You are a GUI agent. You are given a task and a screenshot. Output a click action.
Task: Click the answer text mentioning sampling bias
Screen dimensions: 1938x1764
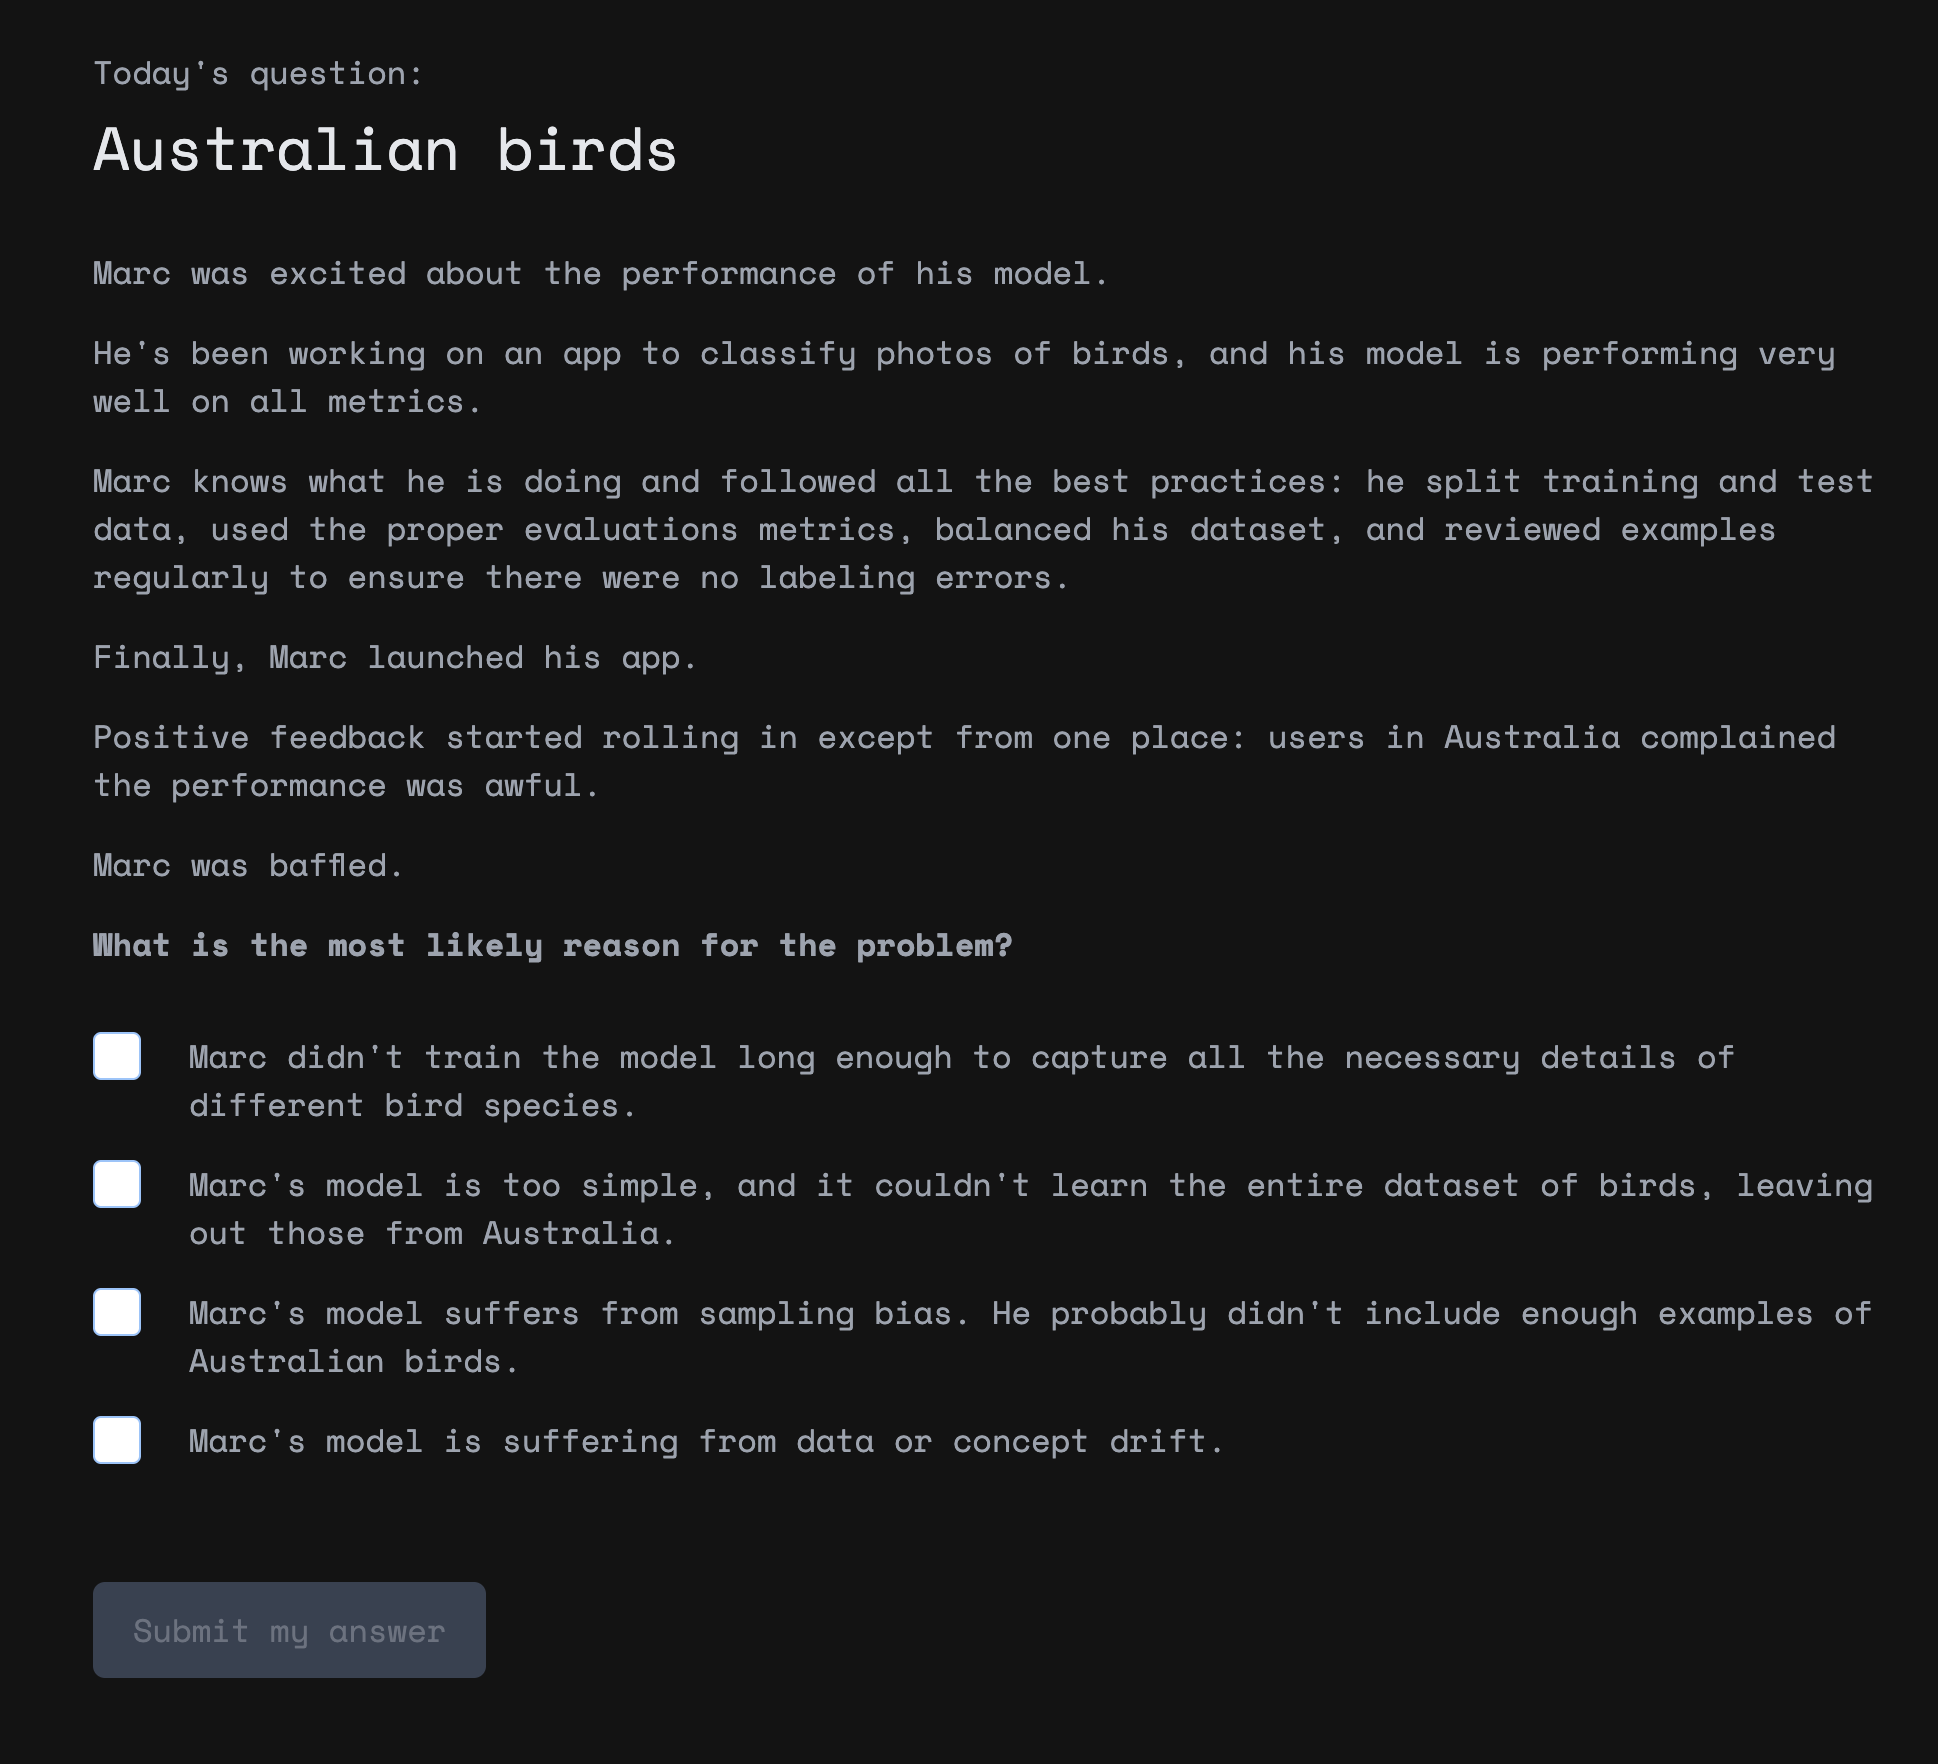pos(1030,1337)
